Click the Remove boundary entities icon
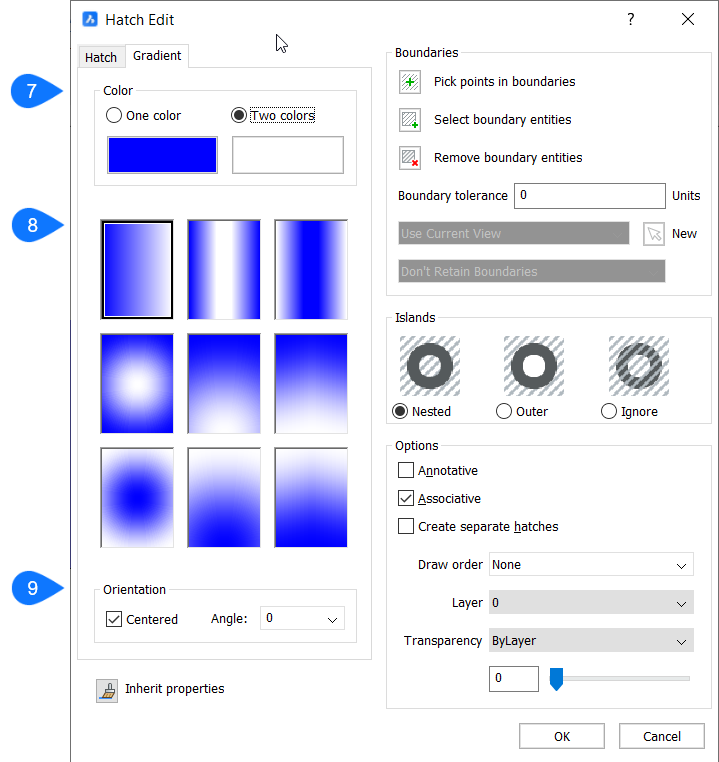719x762 pixels. tap(410, 158)
